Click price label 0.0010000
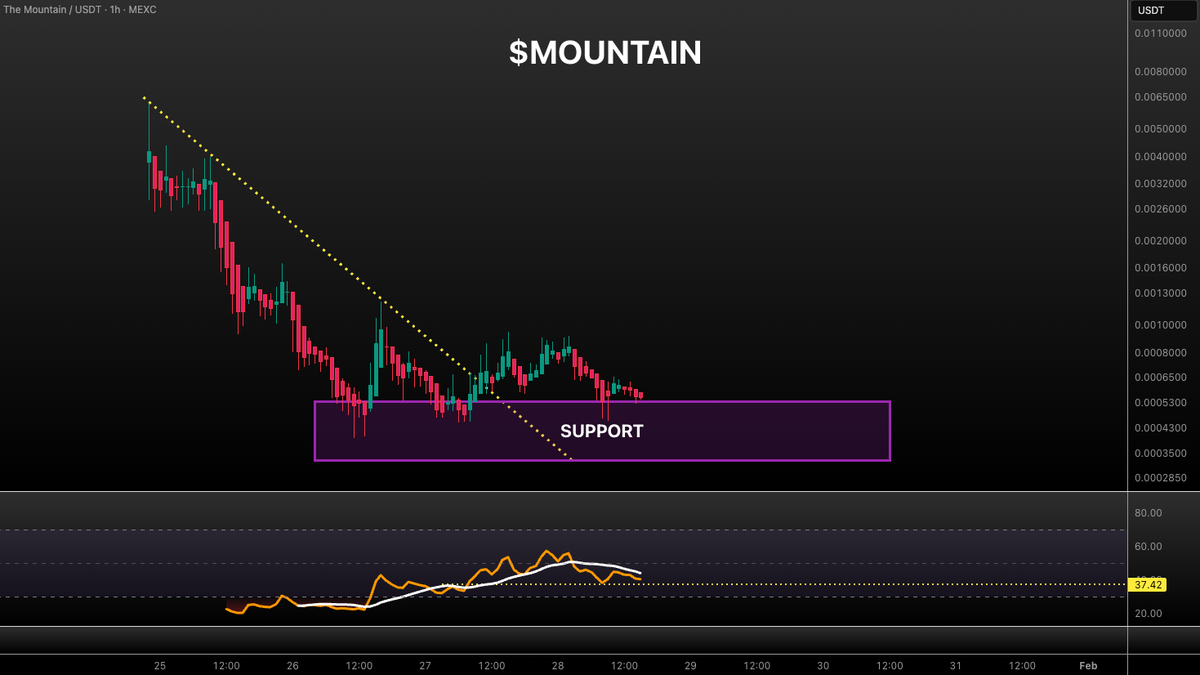 tap(1160, 325)
